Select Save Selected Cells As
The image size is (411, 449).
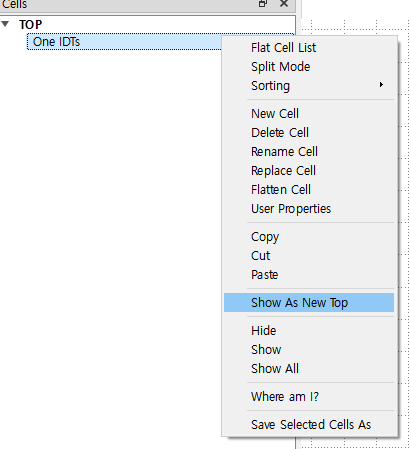coord(311,425)
